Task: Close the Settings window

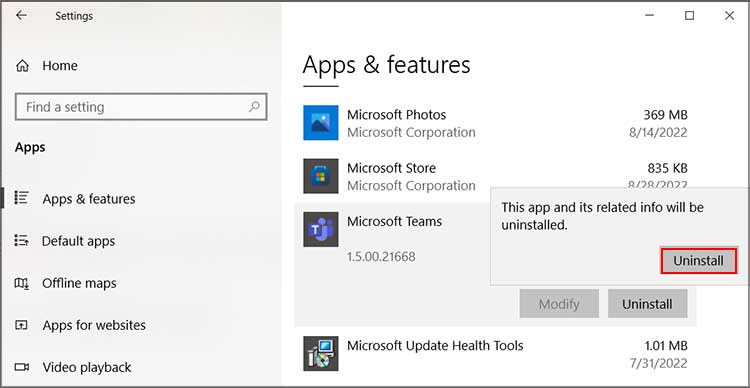Action: pyautogui.click(x=729, y=16)
